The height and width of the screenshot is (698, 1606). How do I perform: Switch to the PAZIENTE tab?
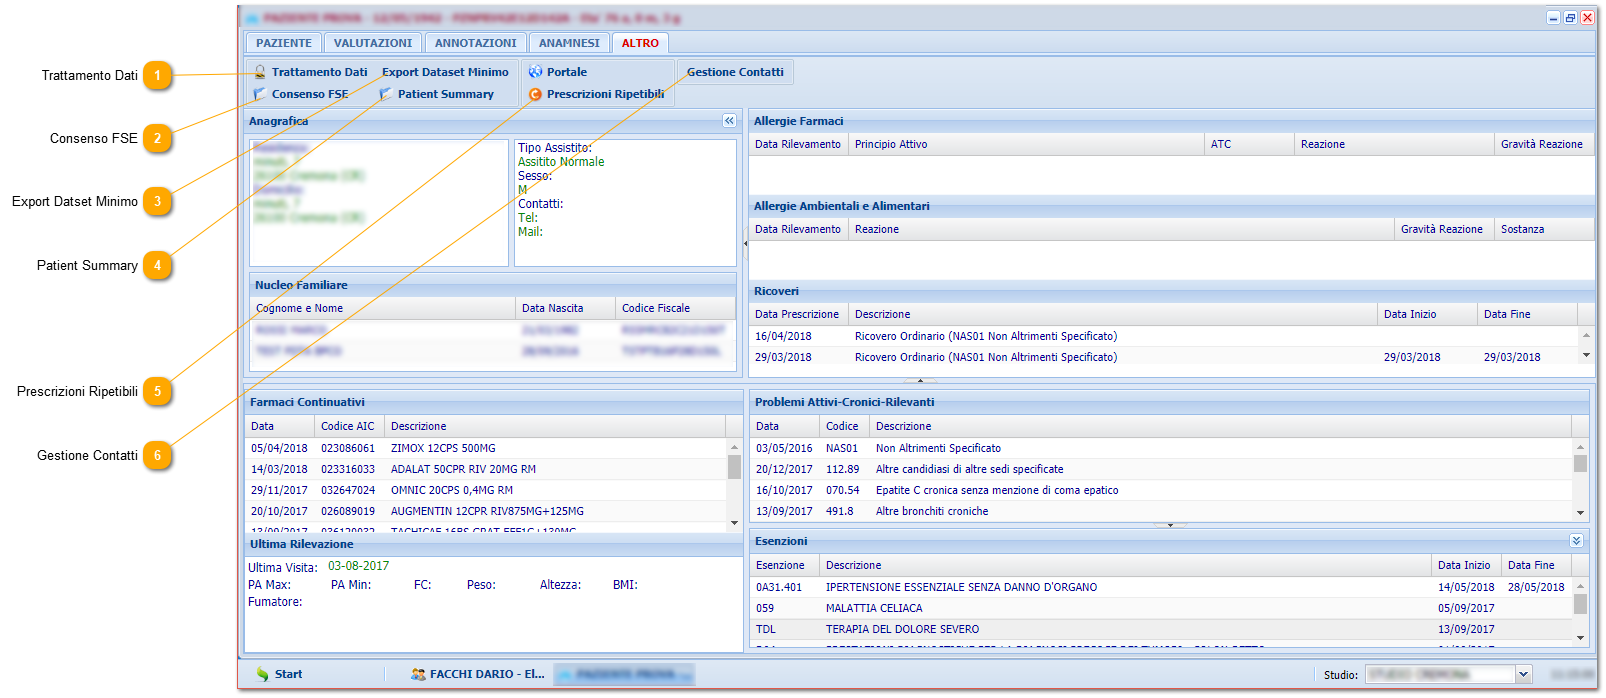tap(284, 43)
